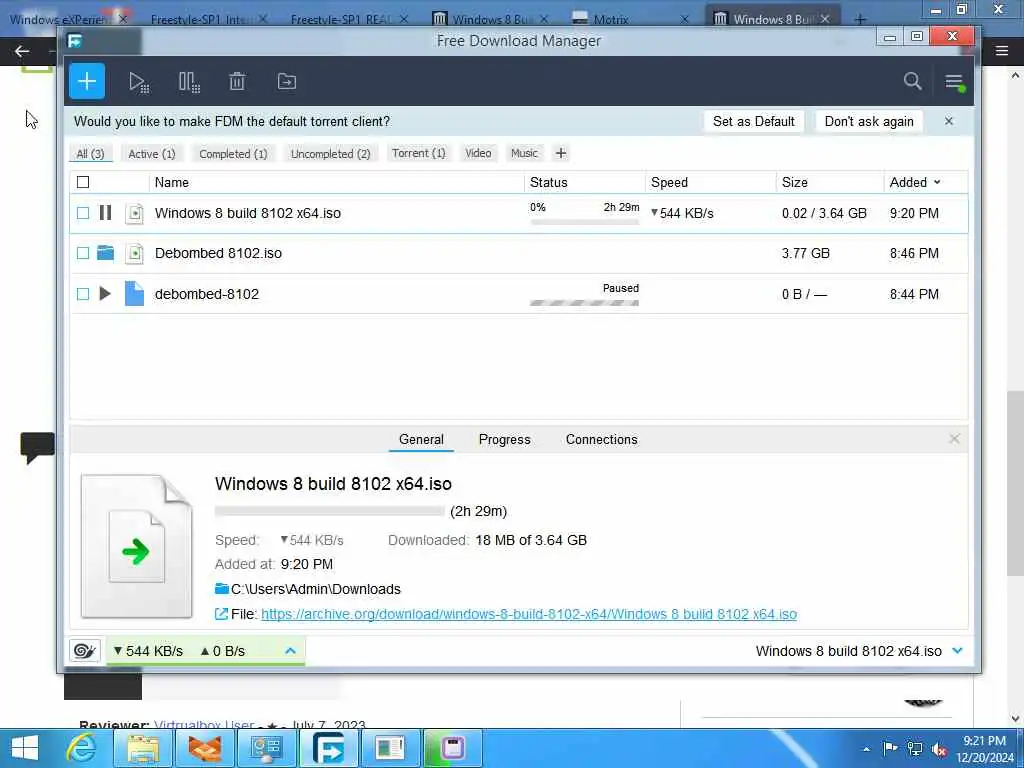
Task: Click striped Paused progress bar
Action: click(x=584, y=302)
